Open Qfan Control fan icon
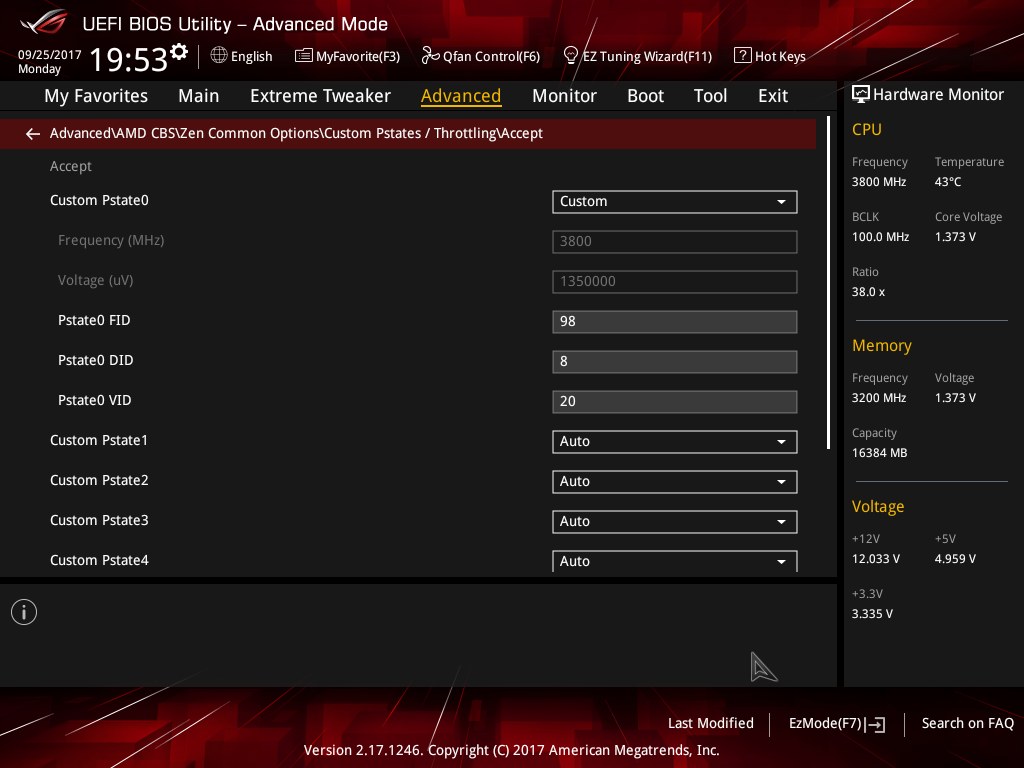The width and height of the screenshot is (1024, 768). [x=430, y=56]
